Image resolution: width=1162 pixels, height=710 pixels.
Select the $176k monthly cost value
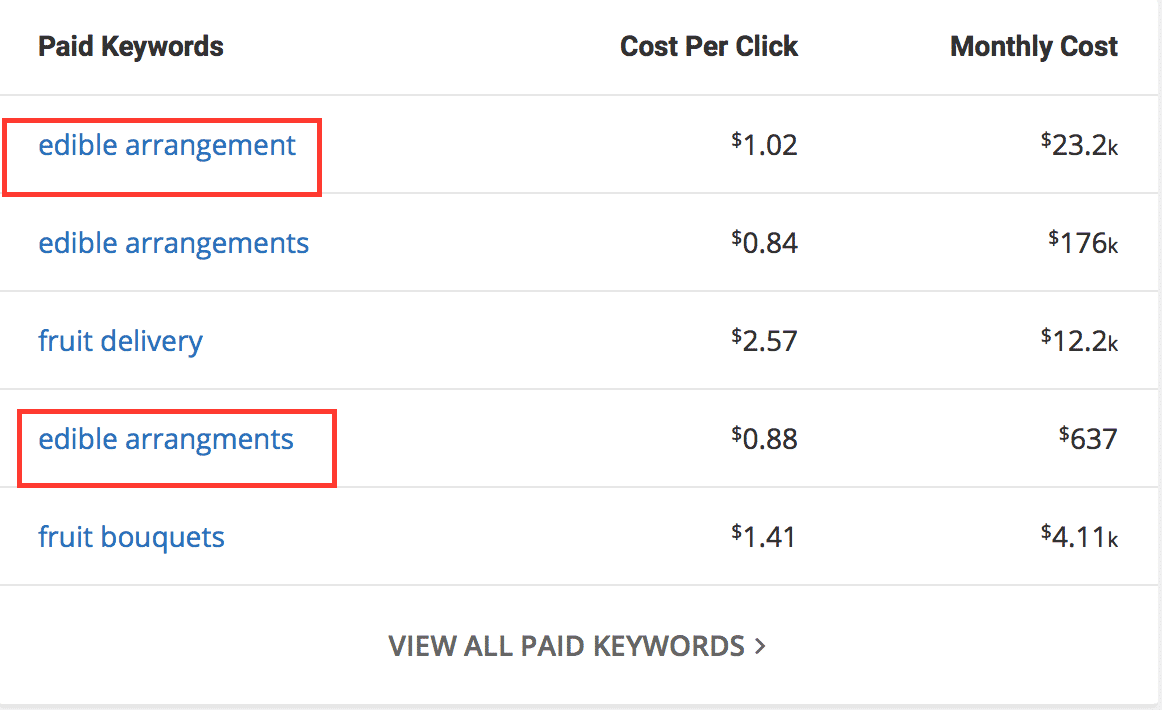[1083, 242]
